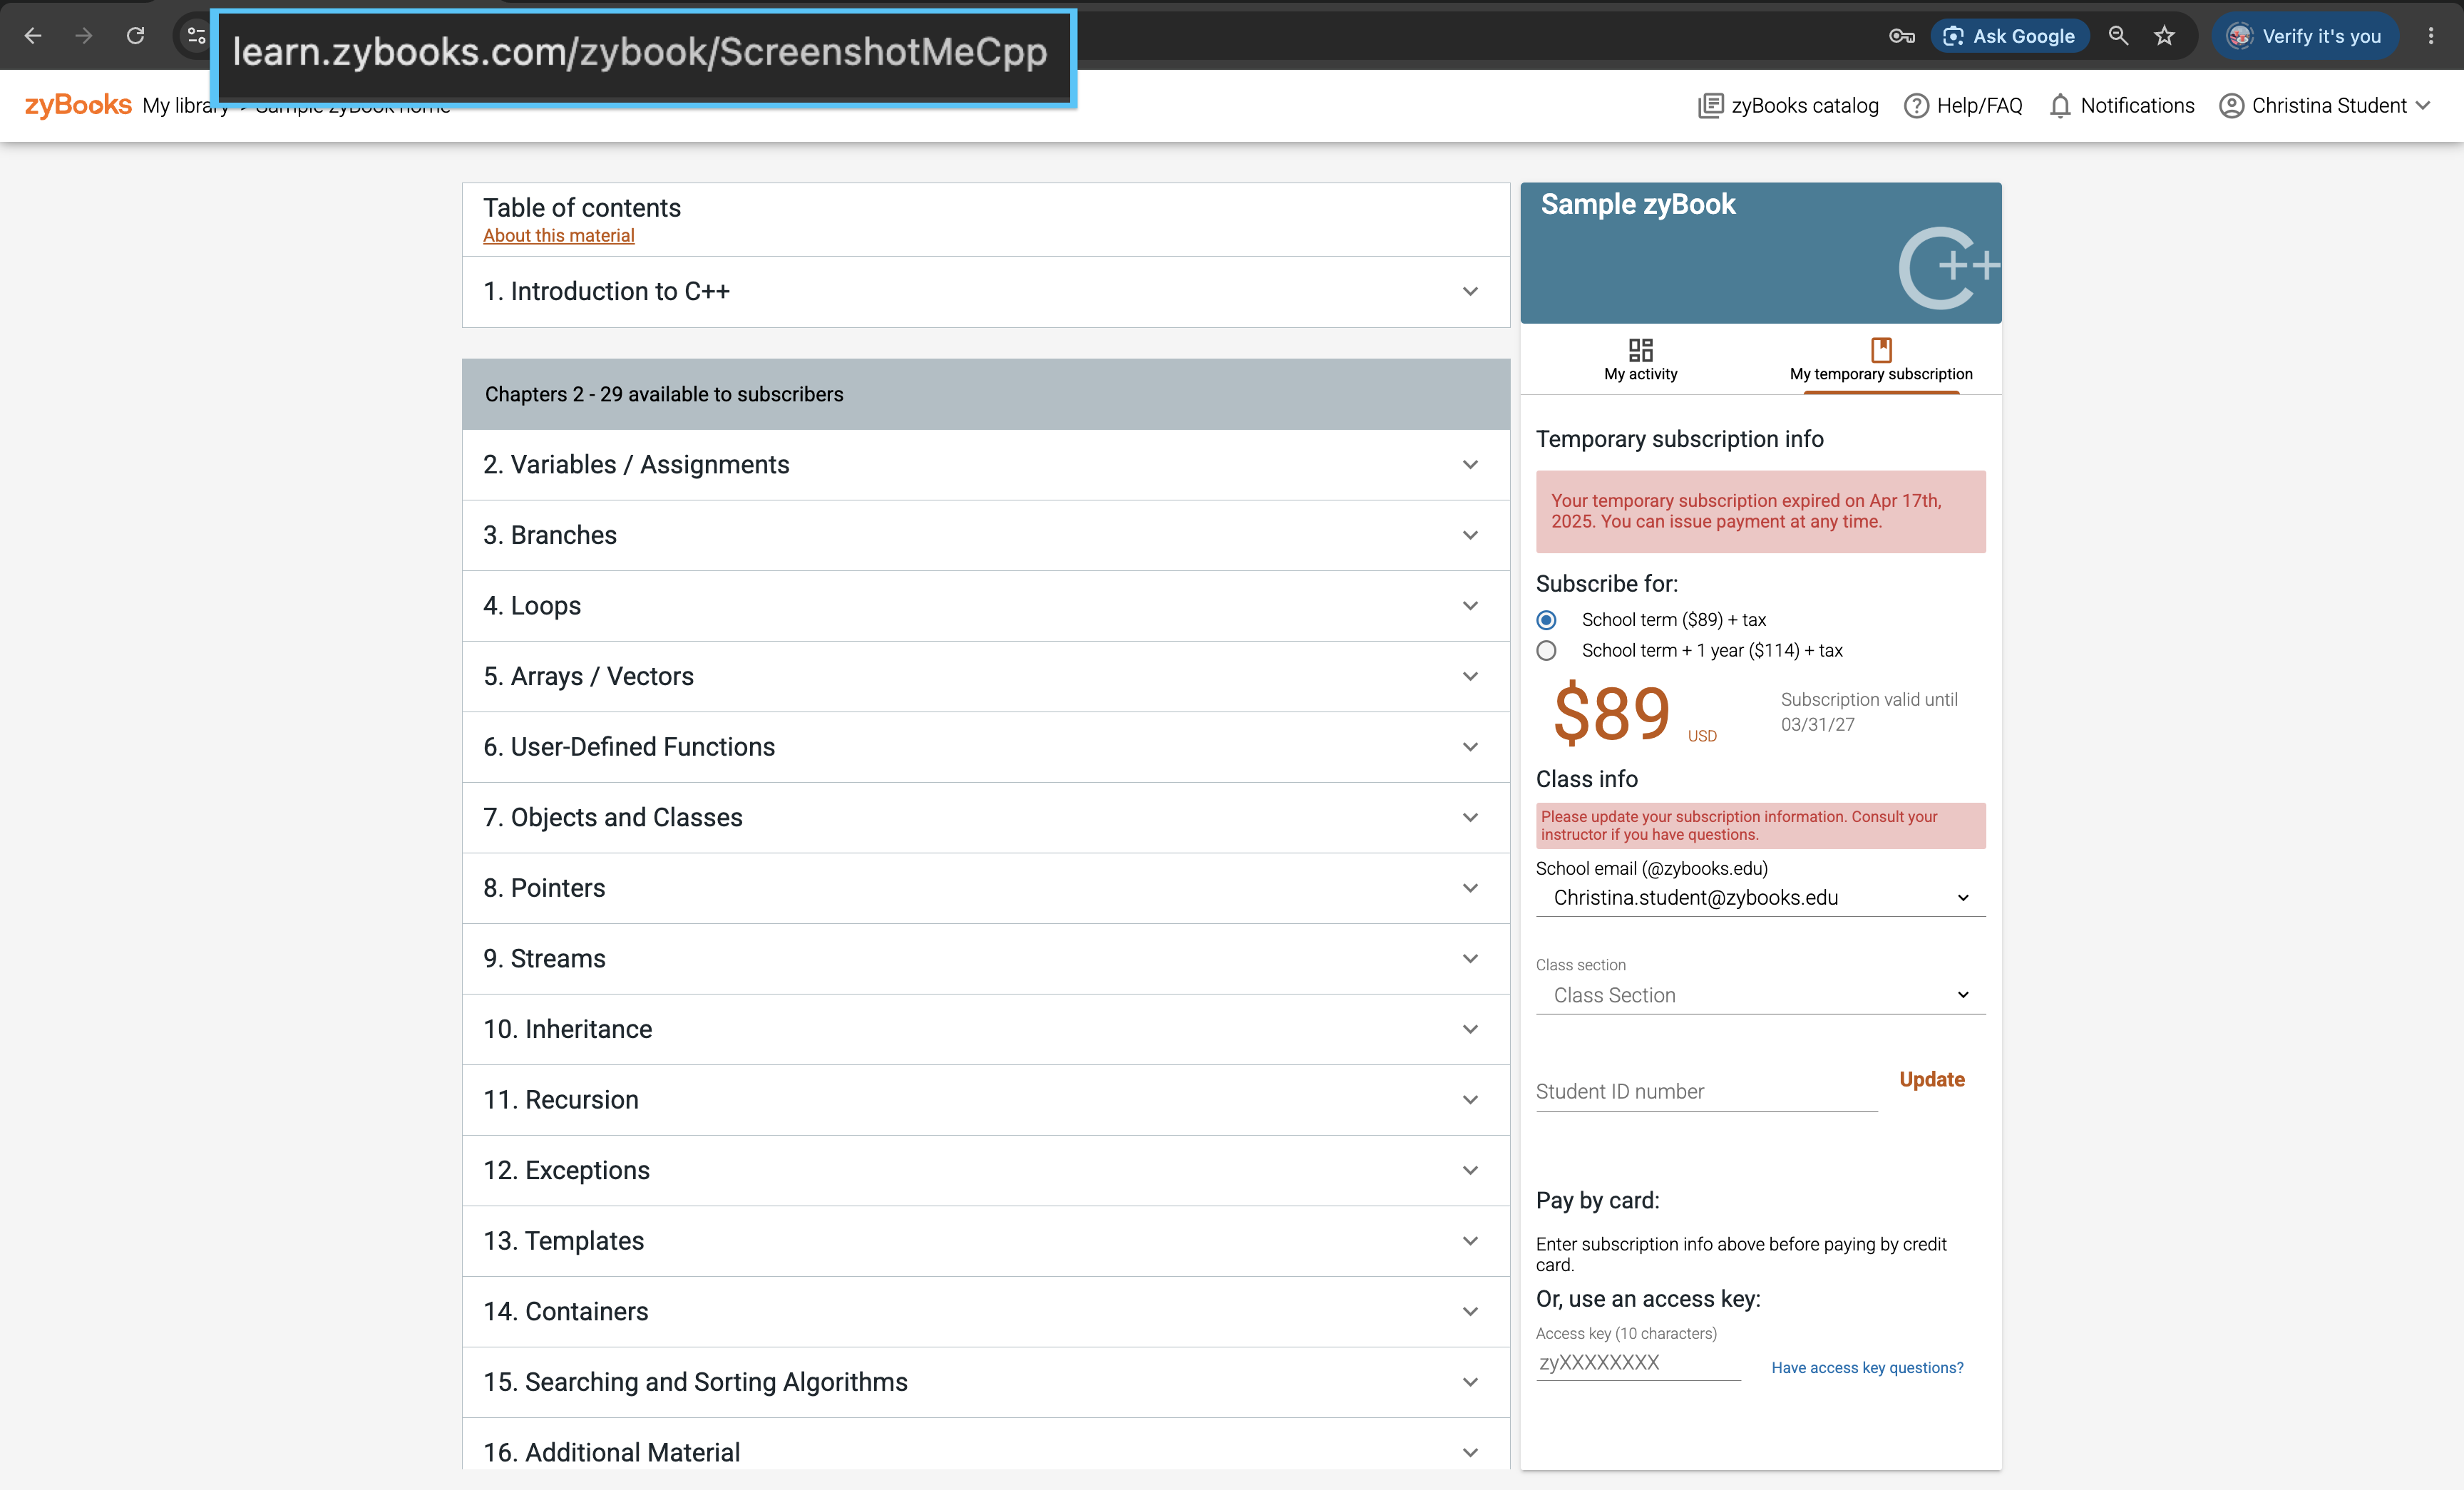
Task: Expand chapter 7 Objects and Classes
Action: [x=986, y=818]
